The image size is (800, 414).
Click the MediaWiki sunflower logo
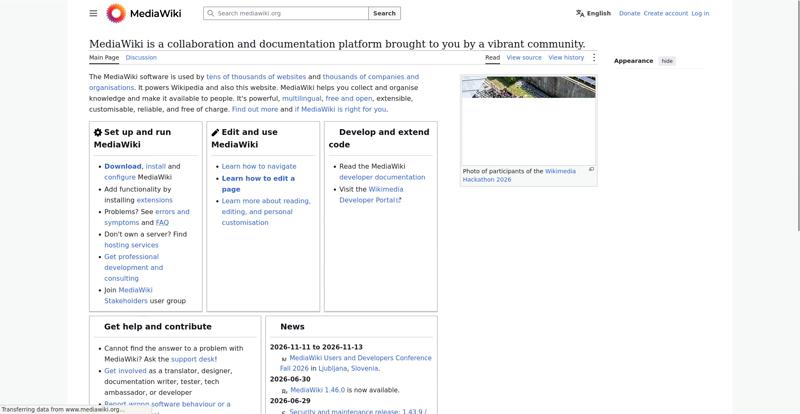(116, 13)
